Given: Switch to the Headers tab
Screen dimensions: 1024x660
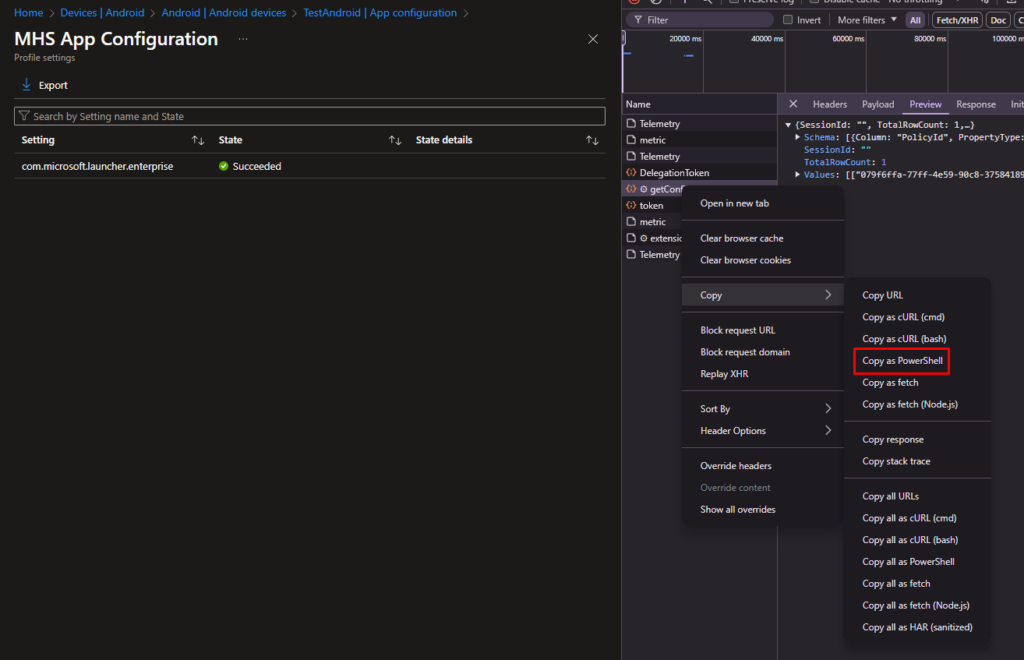Looking at the screenshot, I should [x=829, y=104].
